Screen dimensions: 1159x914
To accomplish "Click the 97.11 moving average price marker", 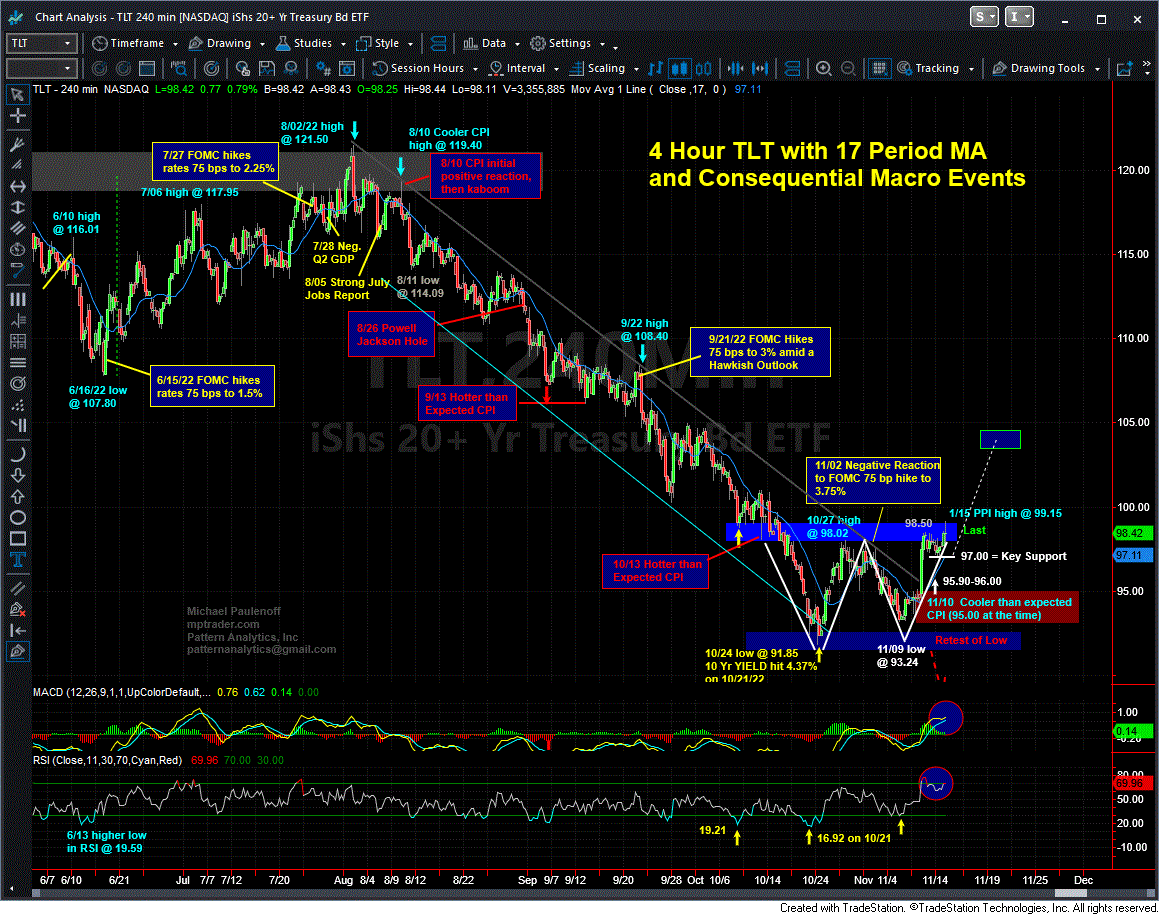I will [x=1132, y=556].
